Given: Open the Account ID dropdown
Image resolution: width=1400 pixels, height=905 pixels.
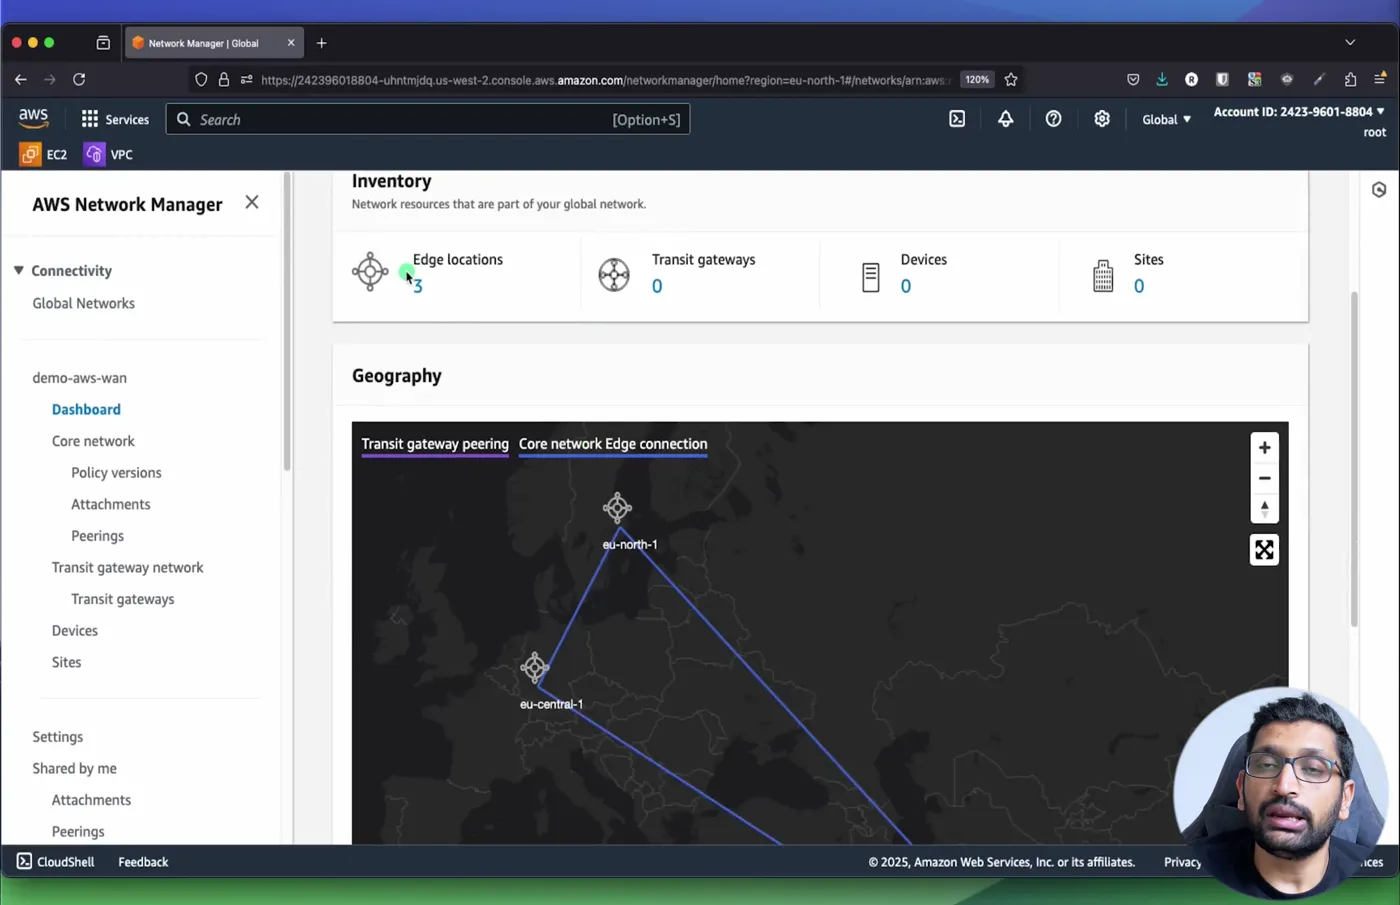Looking at the screenshot, I should (1299, 112).
